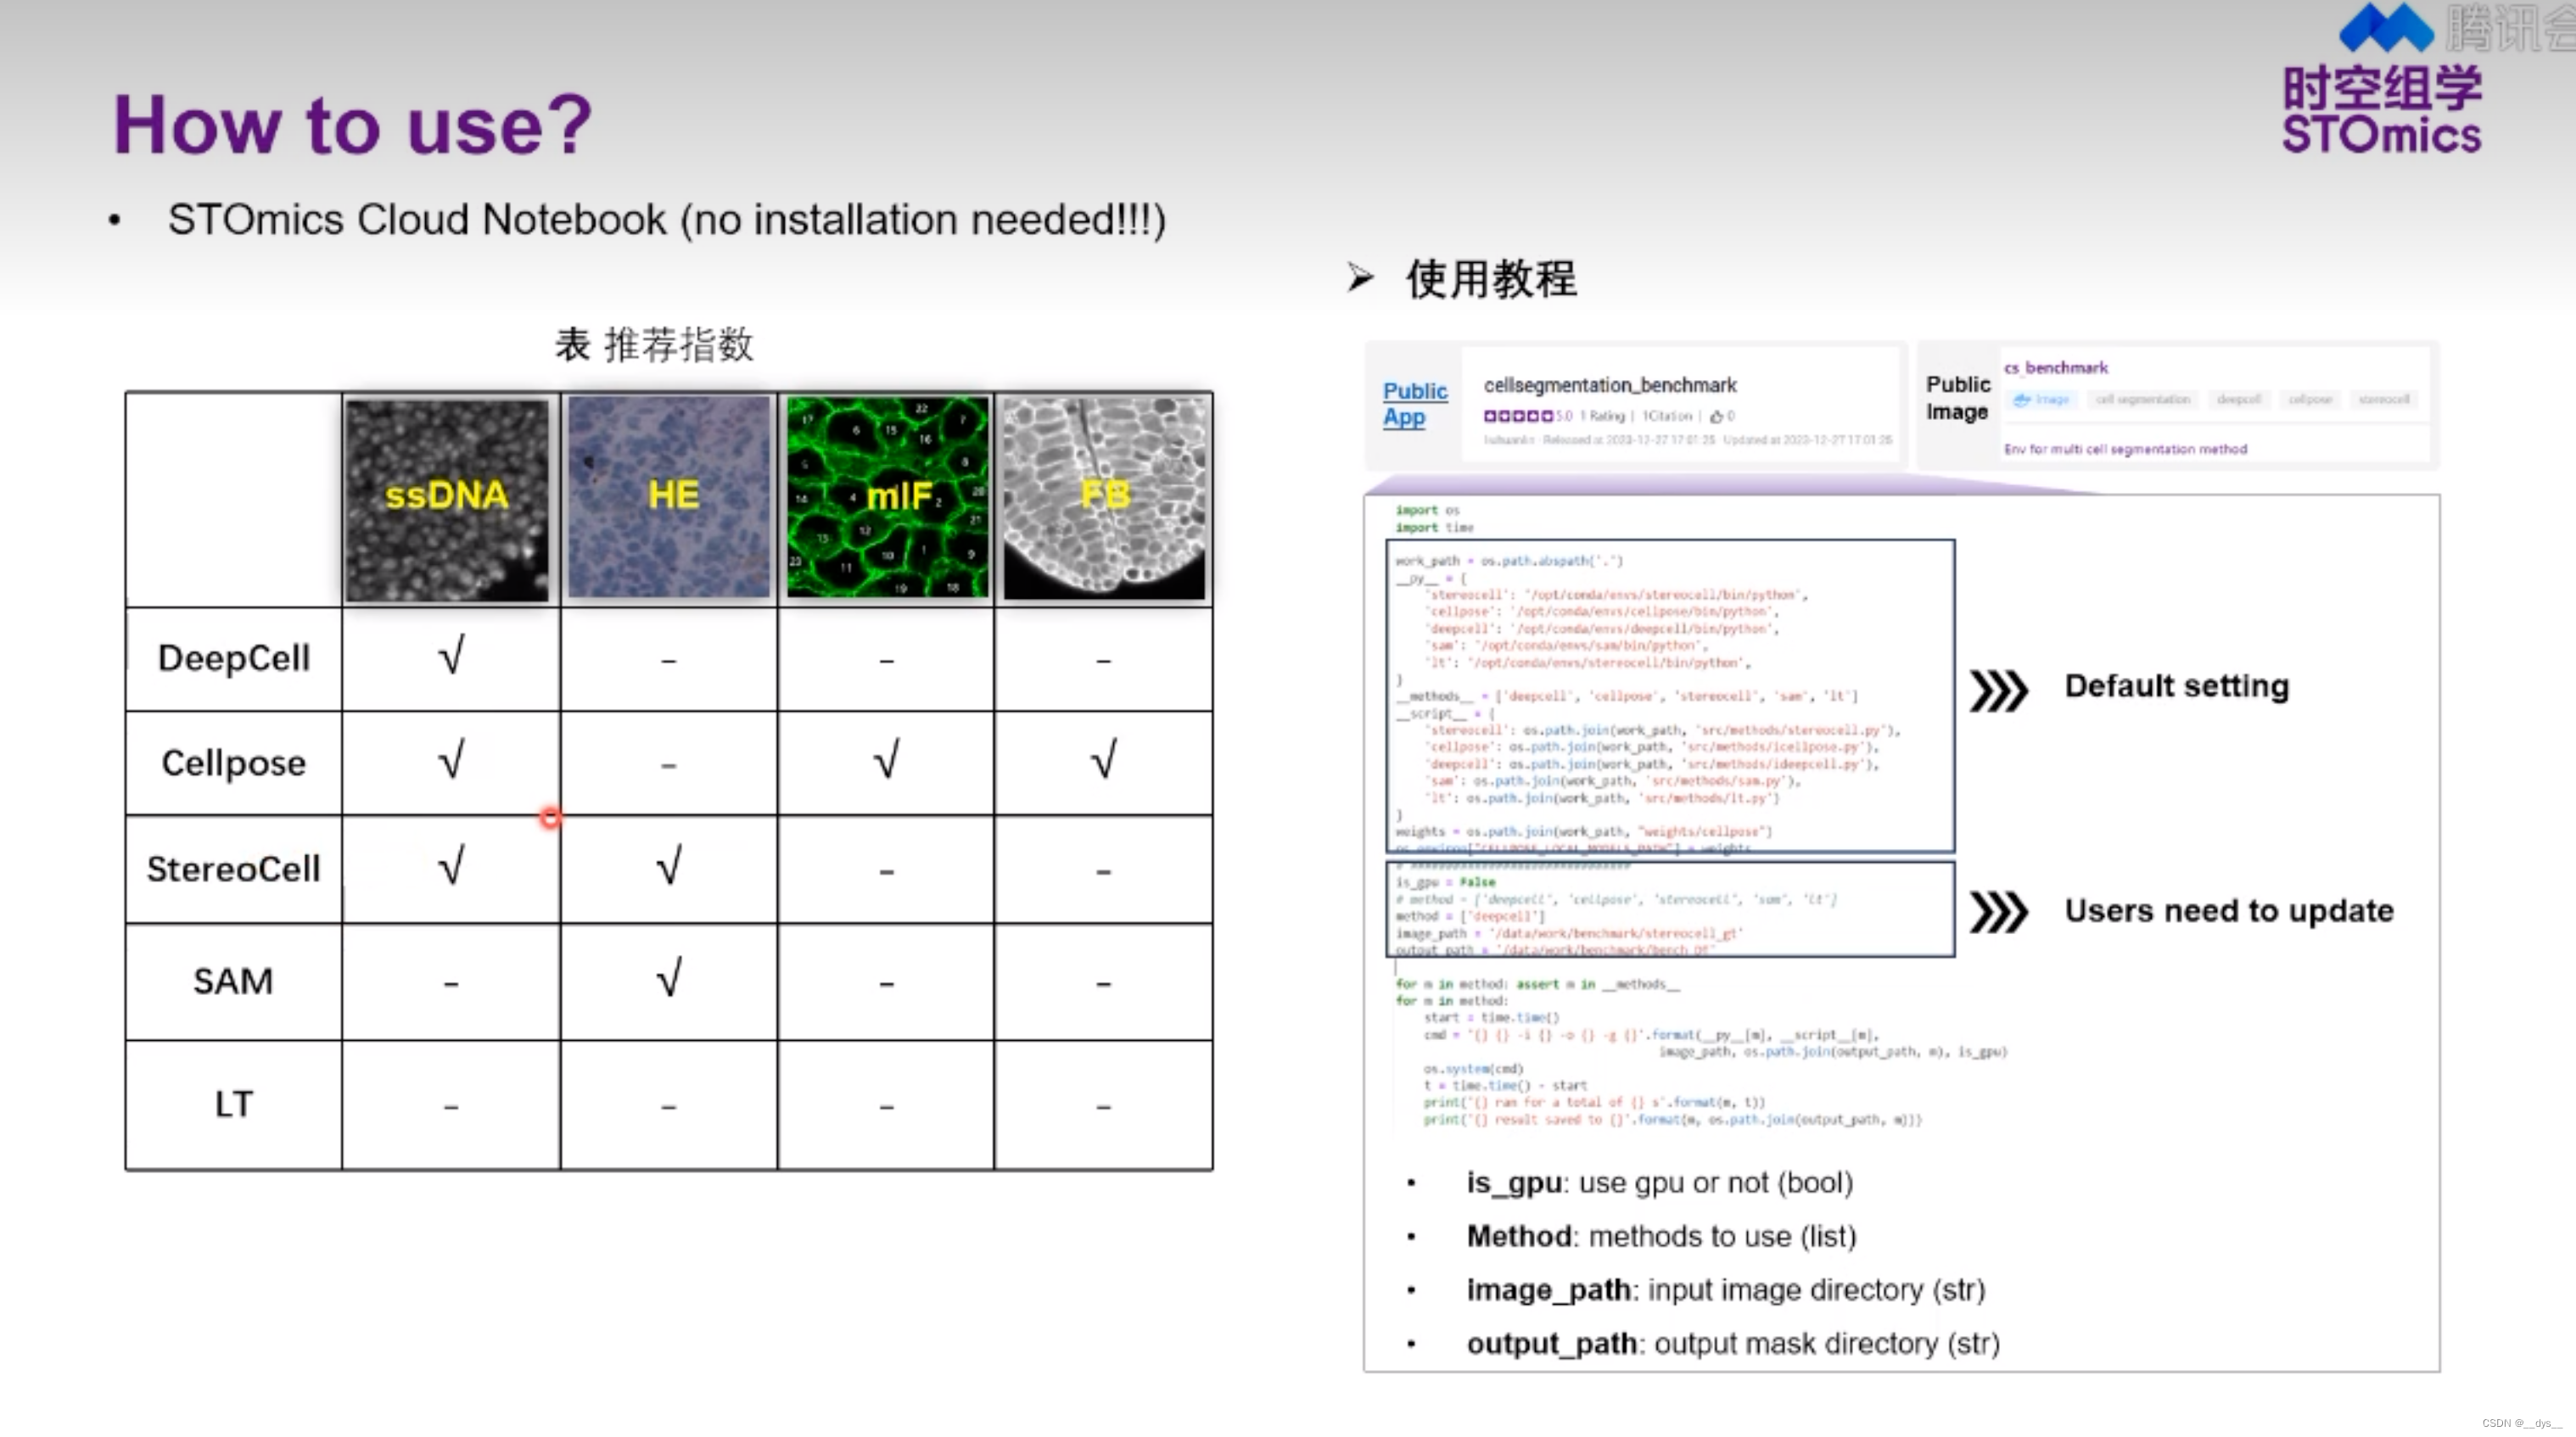Click the os.system(cmd) code line

click(1473, 1068)
